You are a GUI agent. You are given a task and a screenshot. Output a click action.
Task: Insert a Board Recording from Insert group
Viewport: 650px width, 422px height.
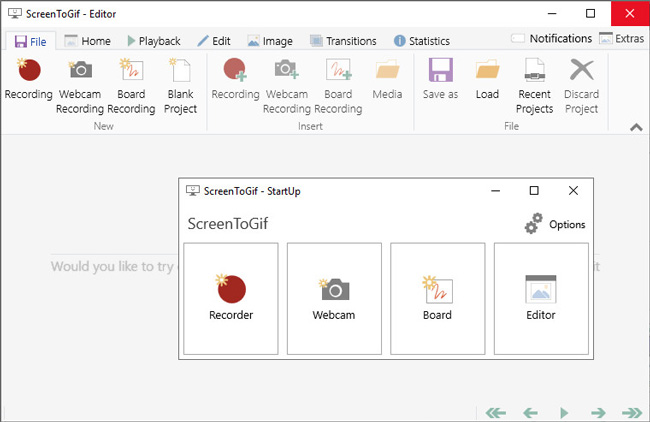click(338, 86)
